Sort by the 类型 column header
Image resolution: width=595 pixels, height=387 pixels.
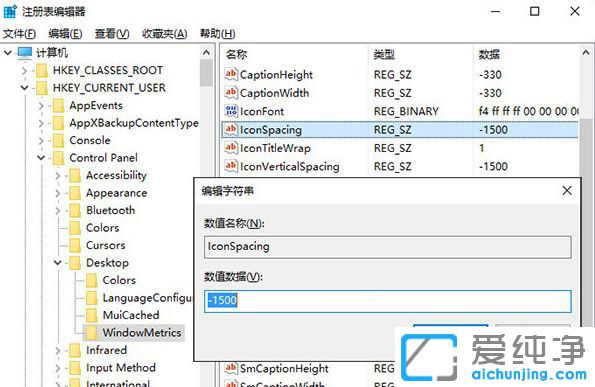(384, 55)
